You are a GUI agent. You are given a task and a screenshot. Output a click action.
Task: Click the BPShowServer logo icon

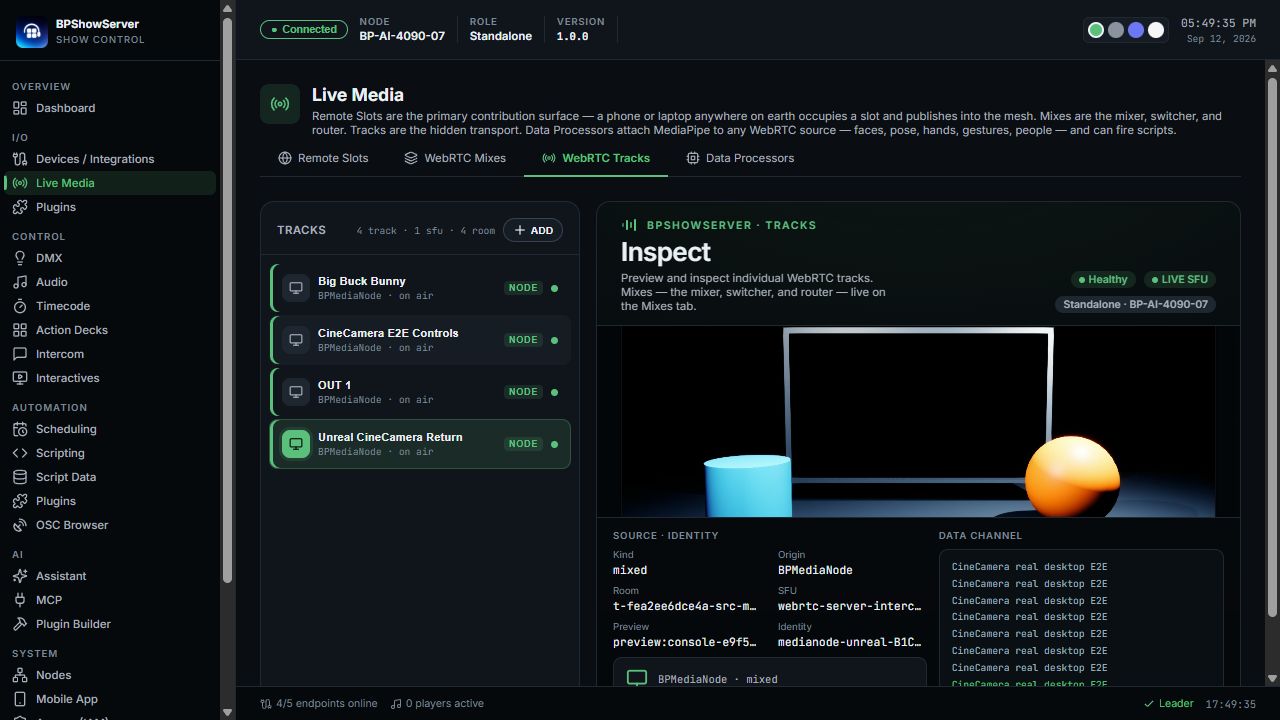coord(32,32)
